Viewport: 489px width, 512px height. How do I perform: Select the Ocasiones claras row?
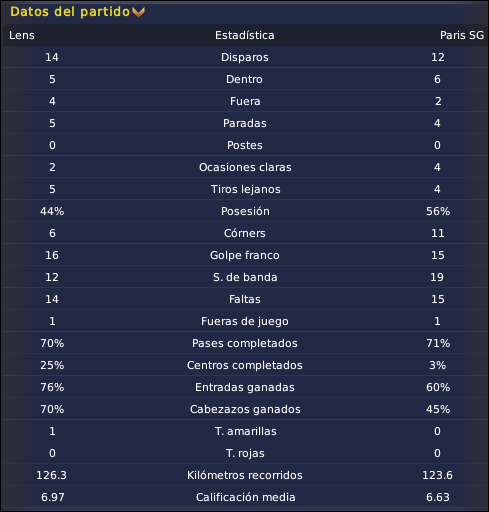click(x=245, y=167)
